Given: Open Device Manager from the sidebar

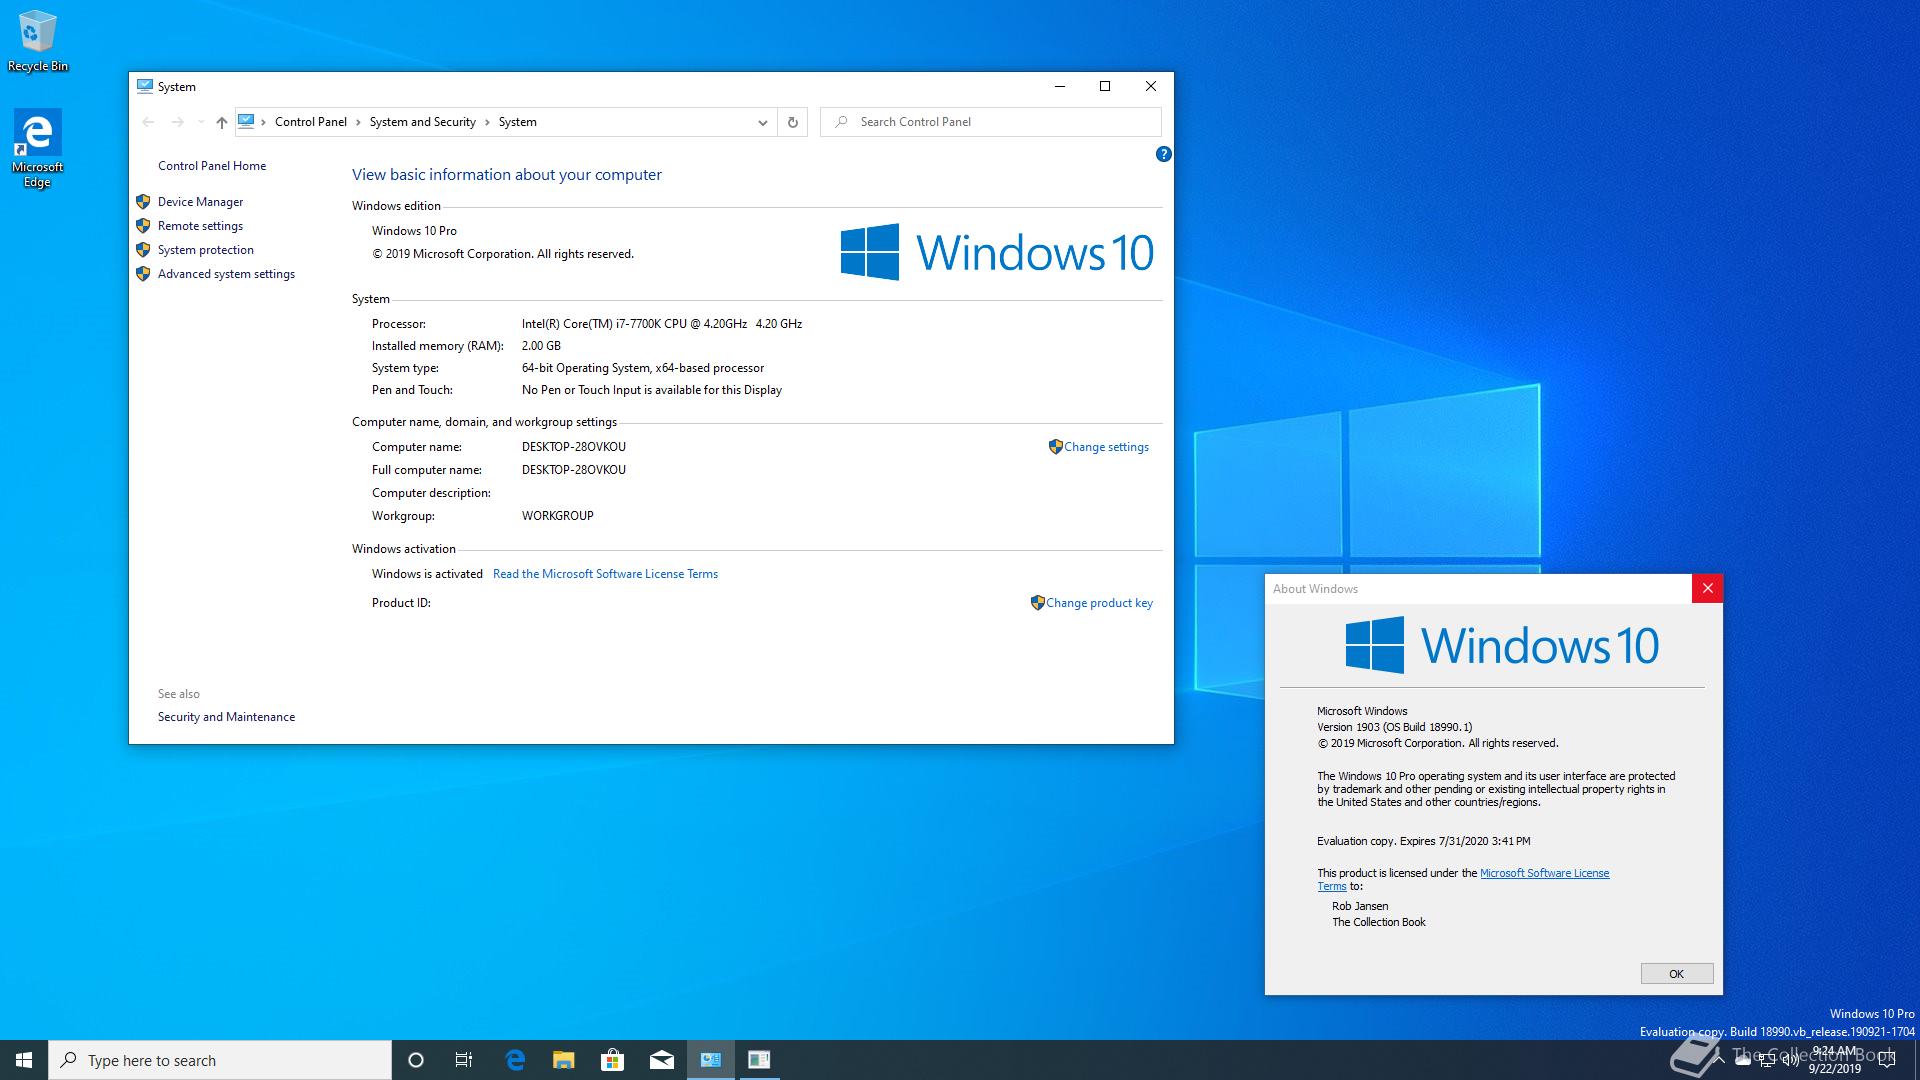Looking at the screenshot, I should click(200, 202).
